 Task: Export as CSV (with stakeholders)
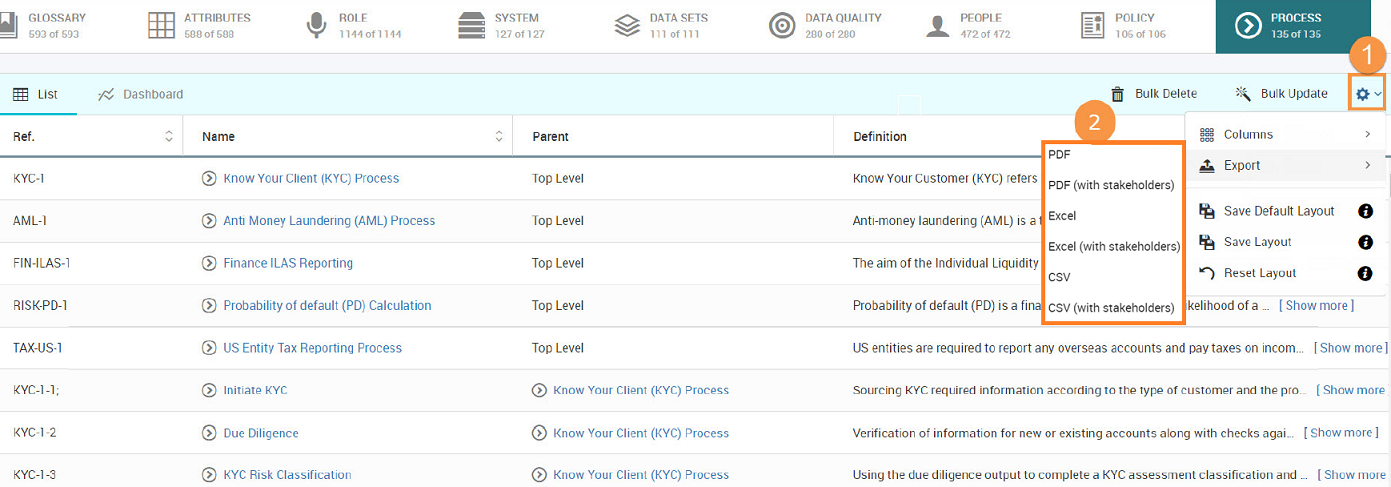1113,308
